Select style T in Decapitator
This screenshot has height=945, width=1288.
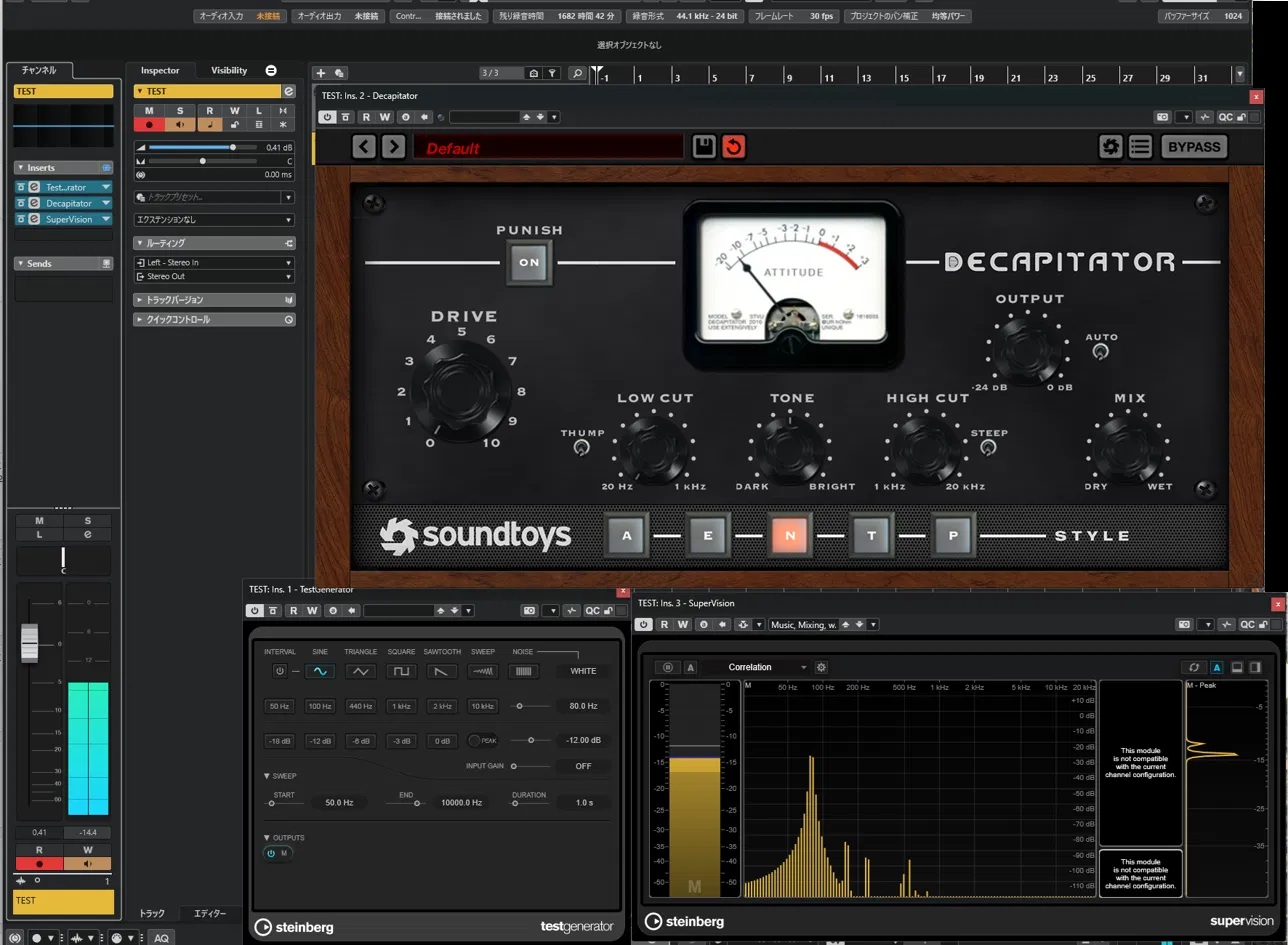[872, 535]
